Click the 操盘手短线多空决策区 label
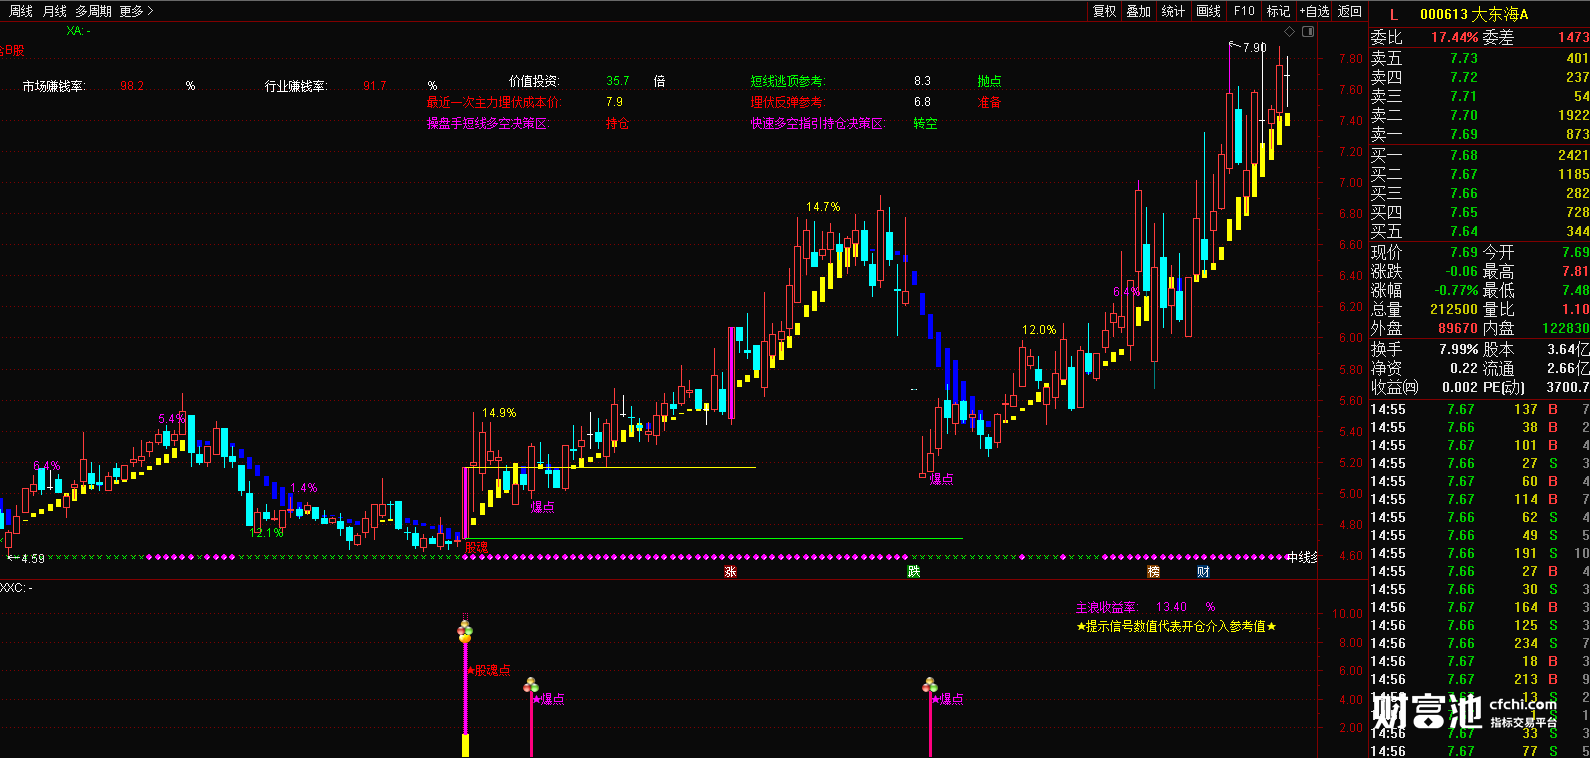 click(x=489, y=124)
